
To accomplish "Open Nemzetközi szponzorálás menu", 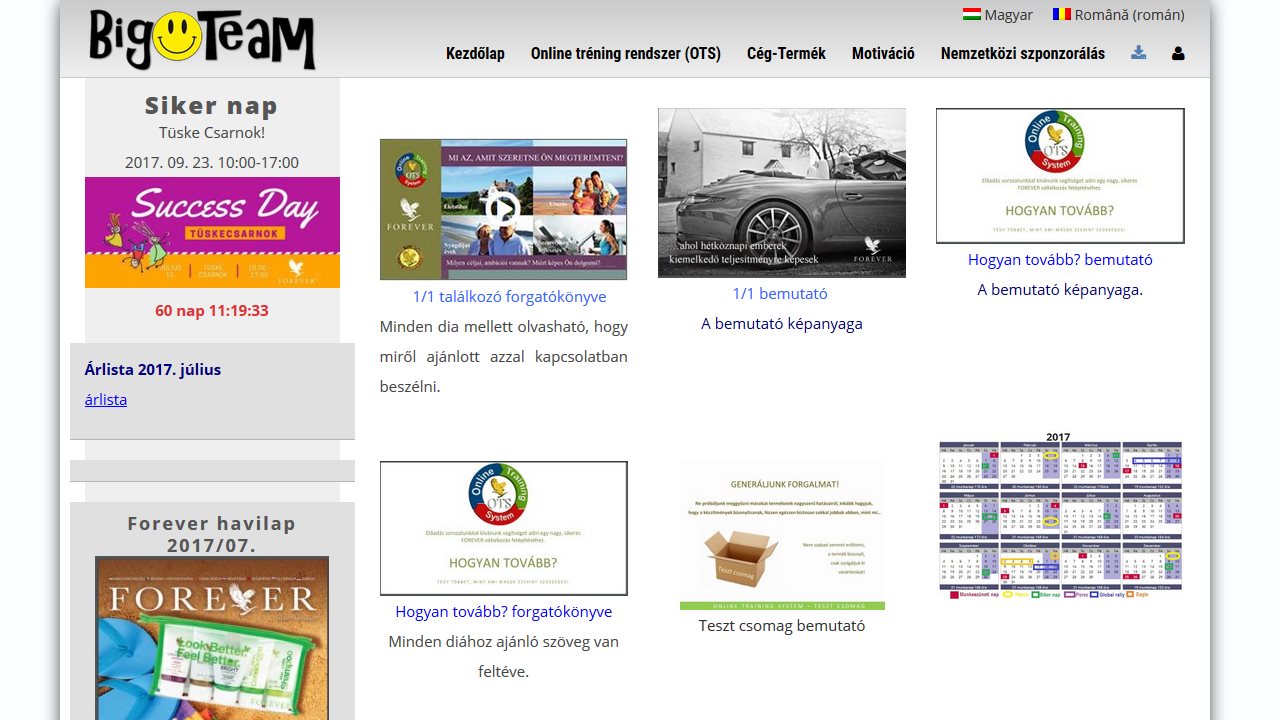I will point(1023,54).
